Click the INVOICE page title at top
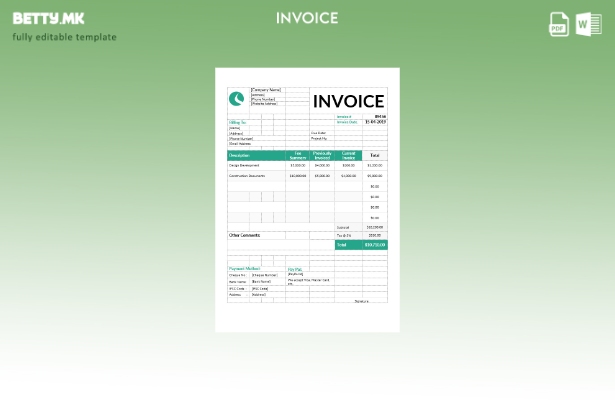 (307, 18)
